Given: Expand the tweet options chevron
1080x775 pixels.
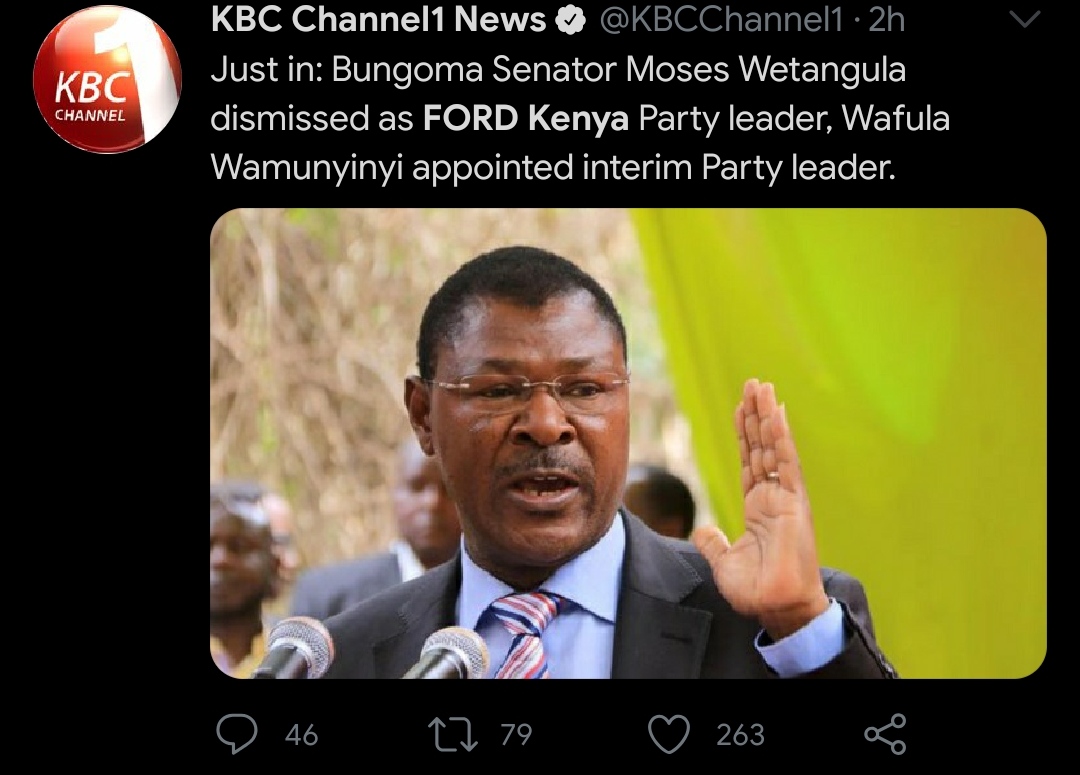Looking at the screenshot, I should [1024, 19].
